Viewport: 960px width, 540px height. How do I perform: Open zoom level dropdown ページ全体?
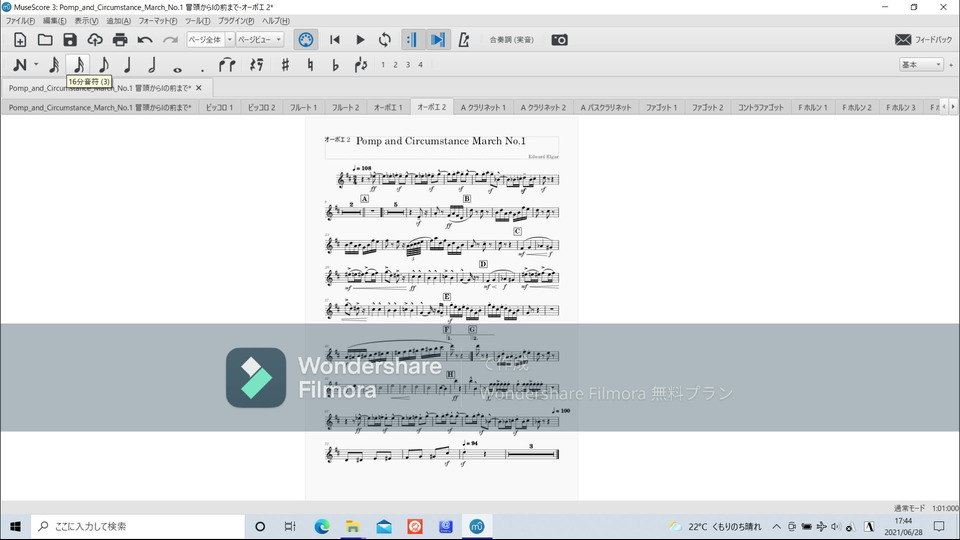click(x=210, y=40)
